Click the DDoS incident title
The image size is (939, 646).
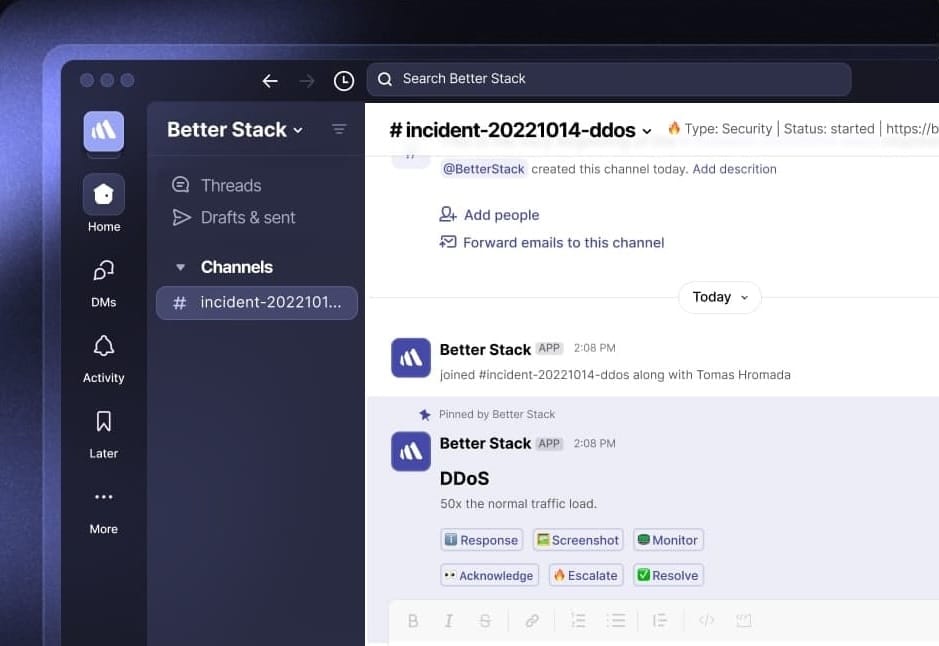pos(465,478)
